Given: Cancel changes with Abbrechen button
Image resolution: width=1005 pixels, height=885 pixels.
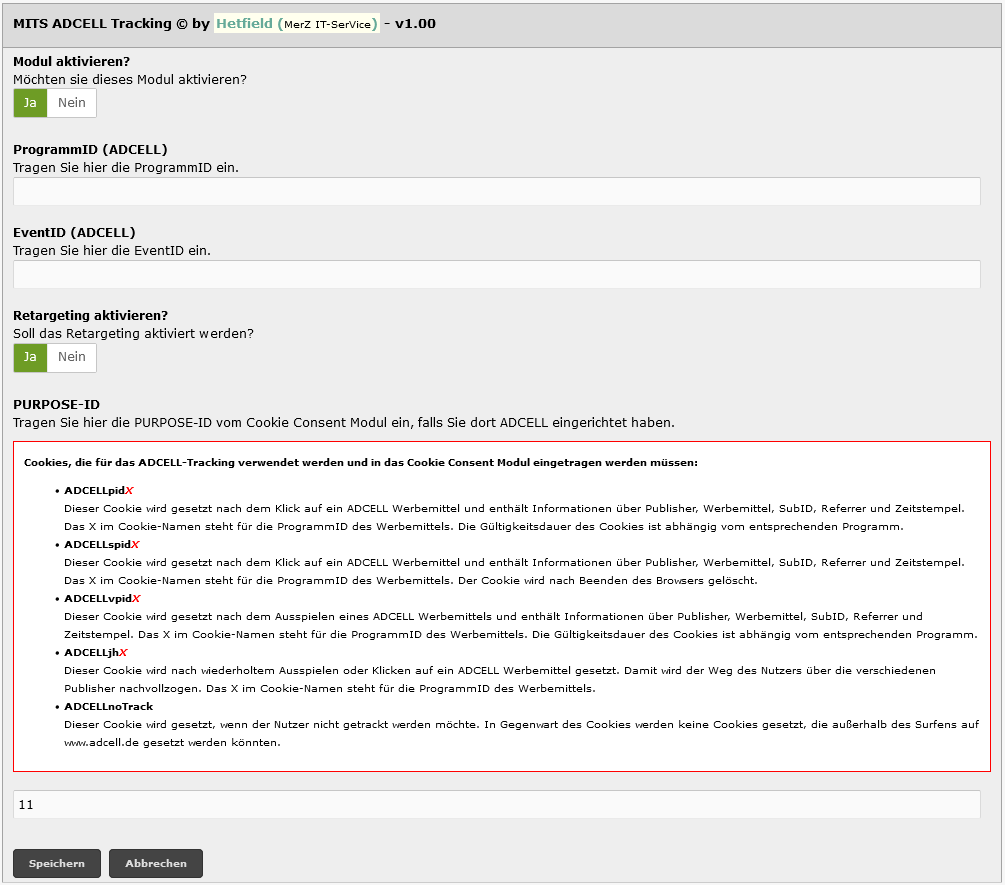Looking at the screenshot, I should tap(156, 863).
